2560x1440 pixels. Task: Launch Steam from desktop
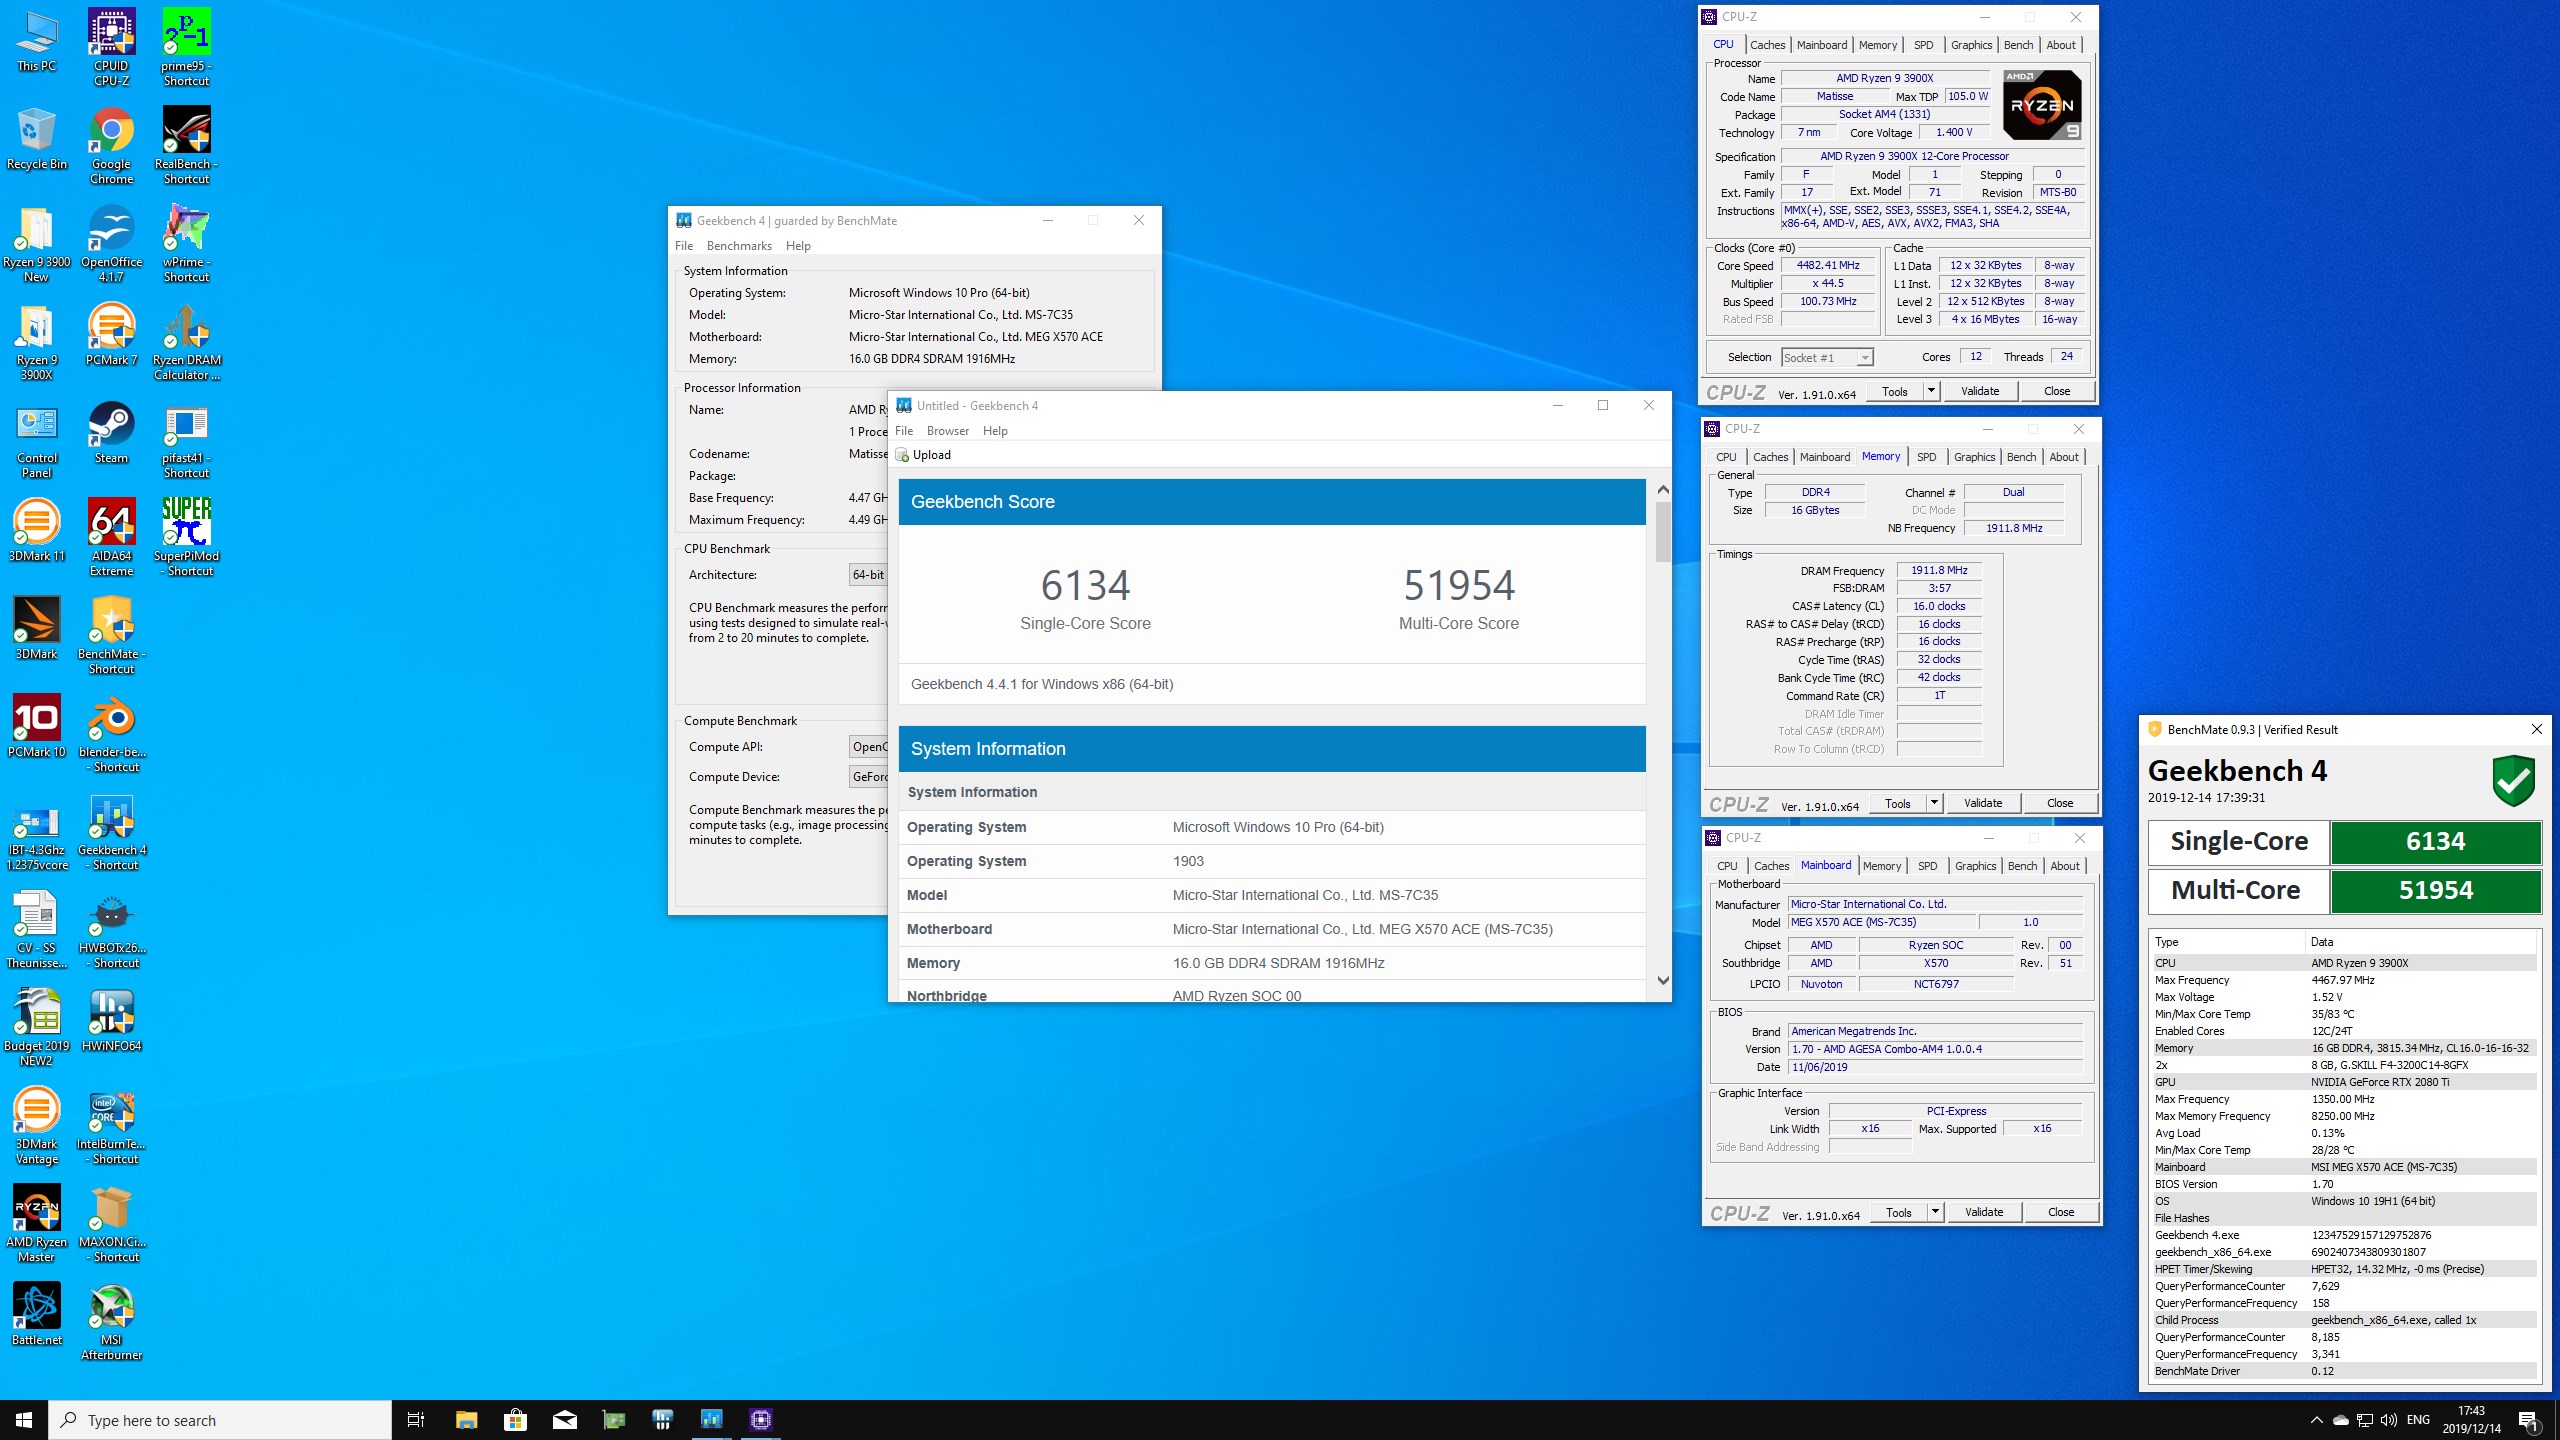point(111,433)
